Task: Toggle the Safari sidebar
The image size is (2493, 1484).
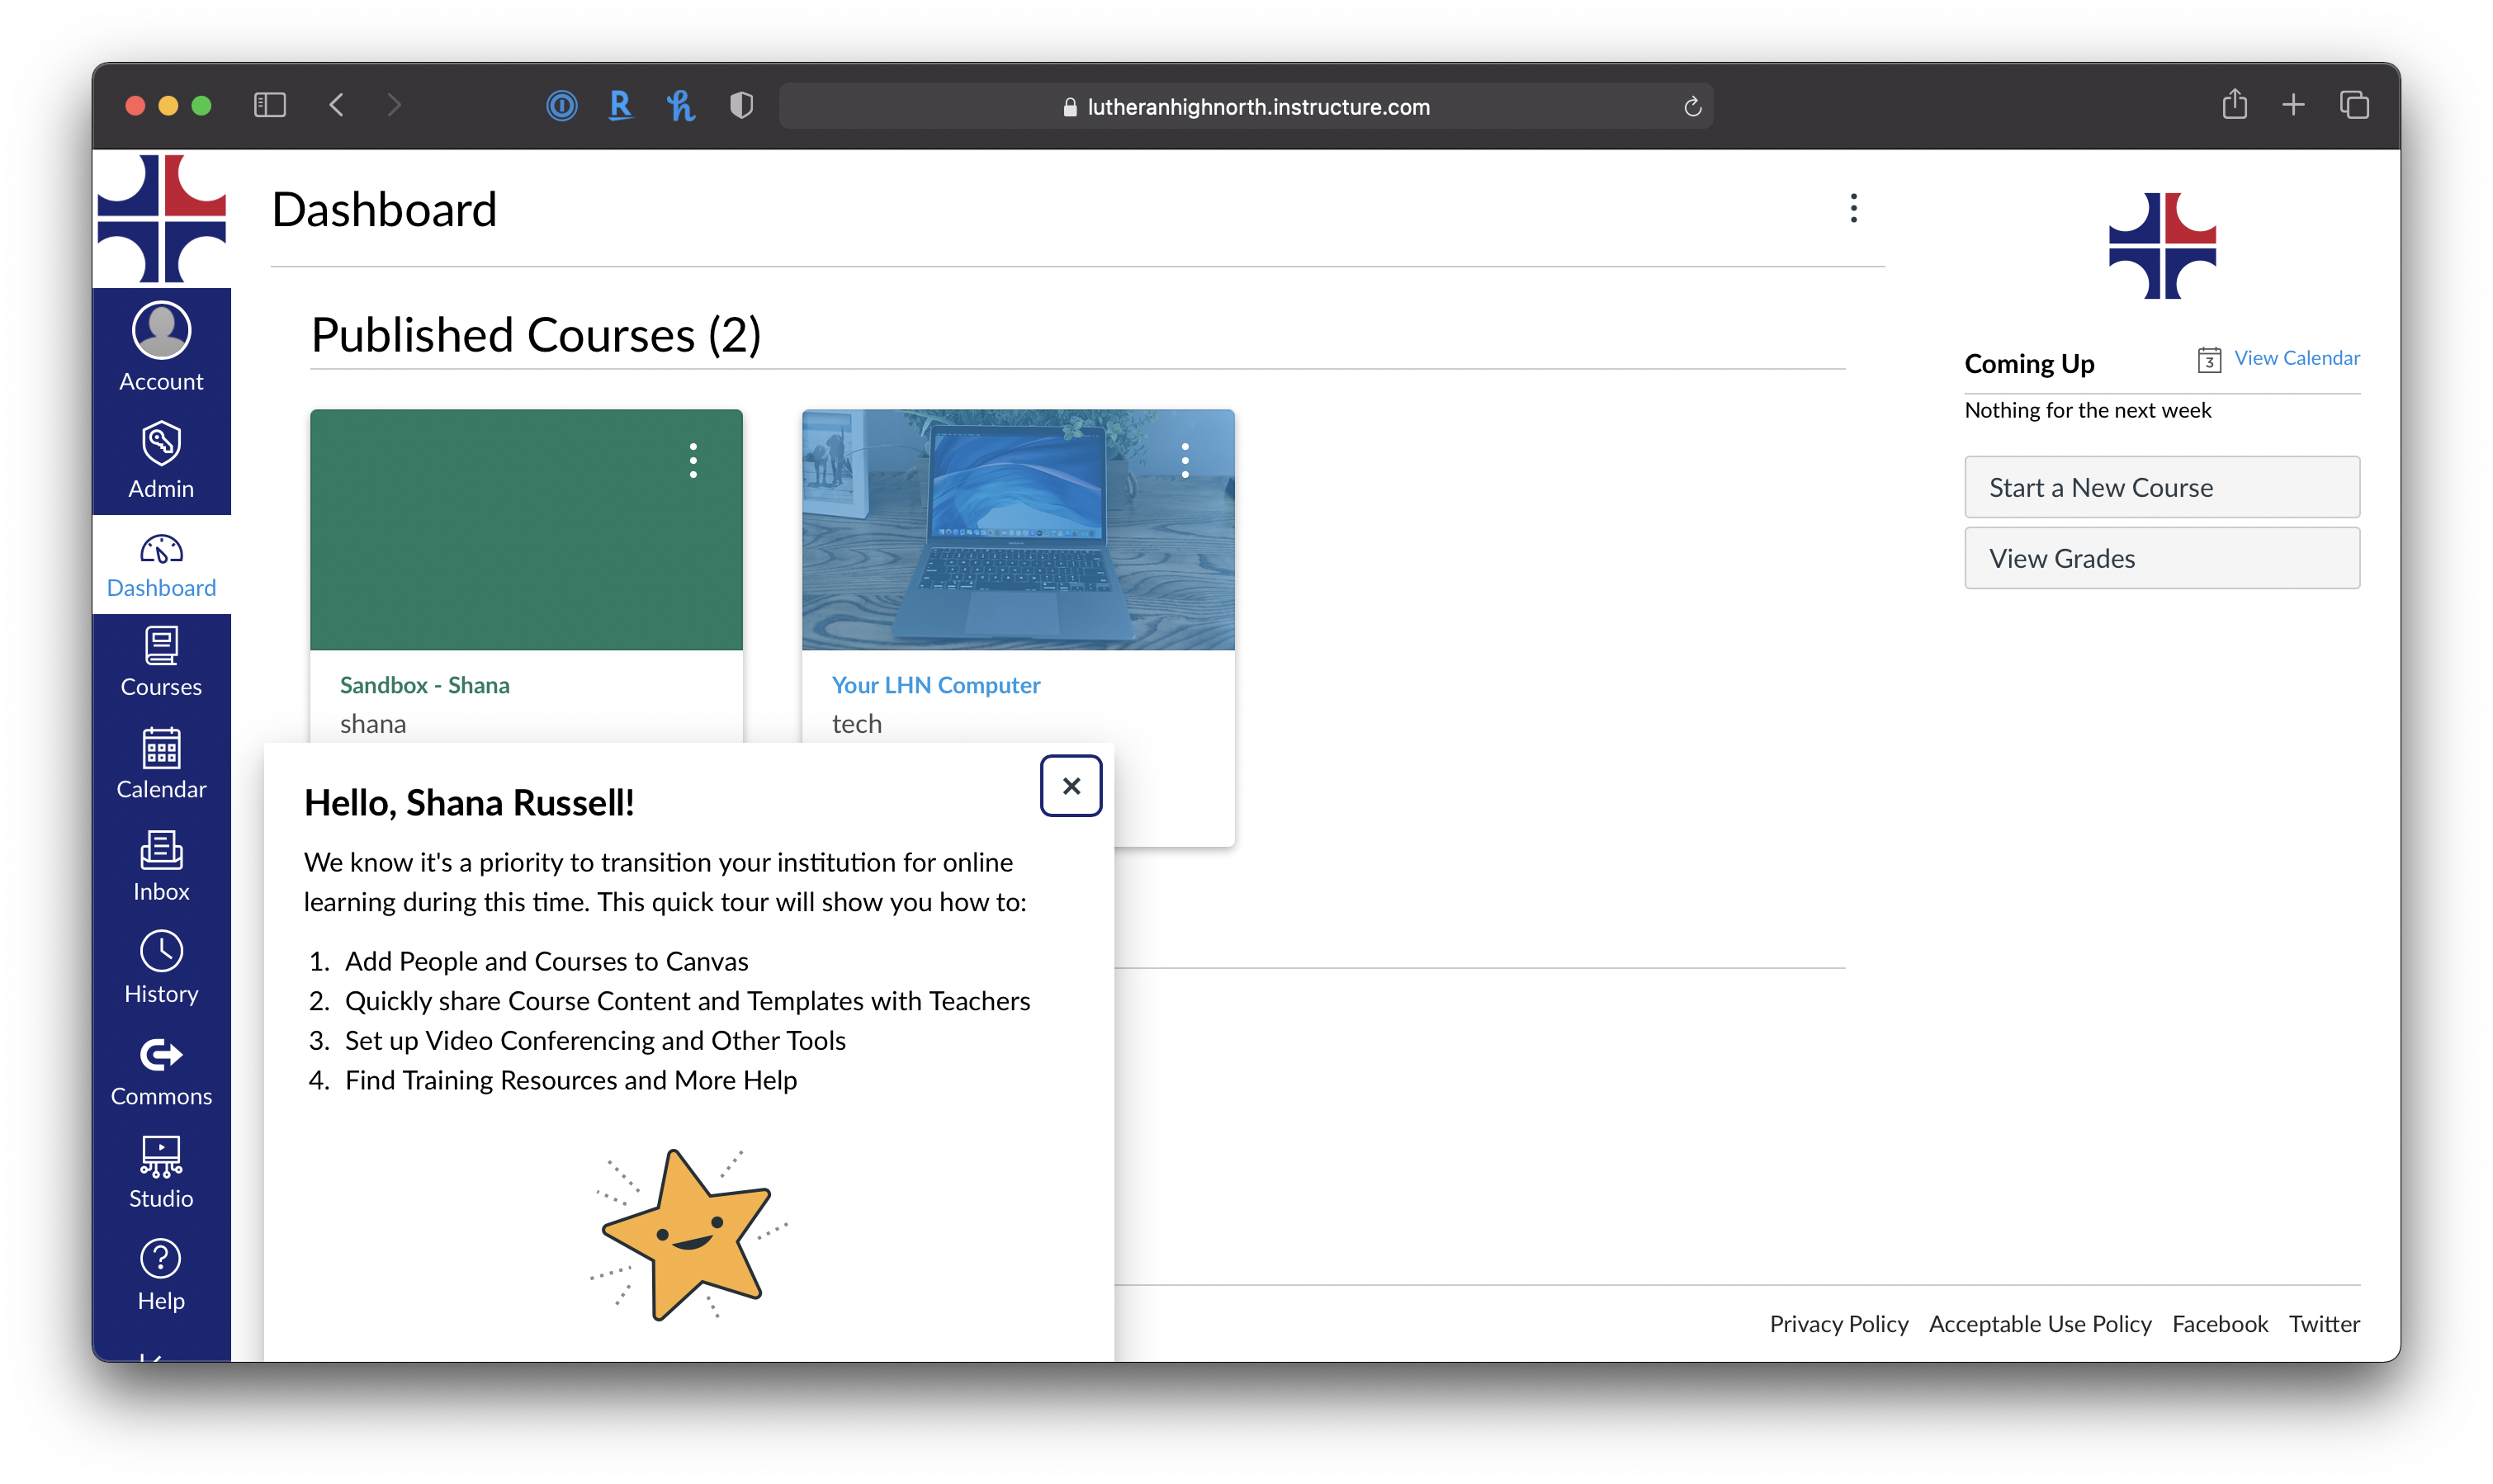Action: point(270,105)
